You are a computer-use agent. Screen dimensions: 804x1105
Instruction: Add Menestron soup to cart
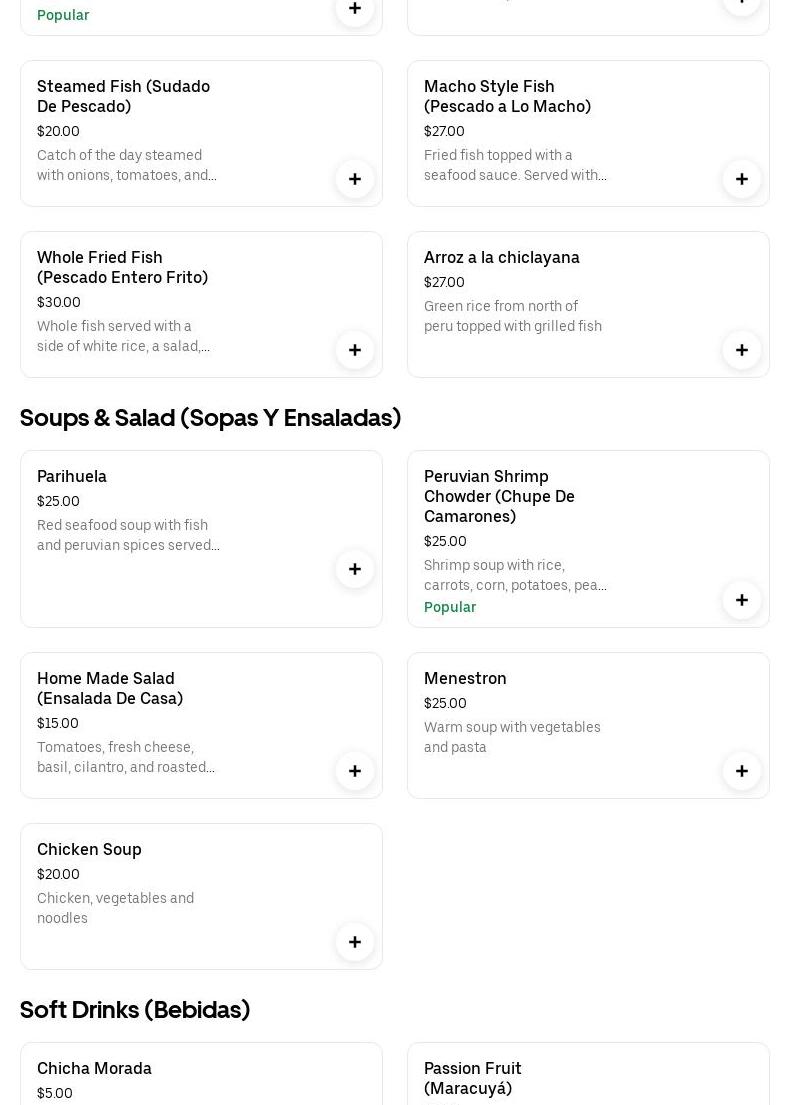tap(742, 771)
